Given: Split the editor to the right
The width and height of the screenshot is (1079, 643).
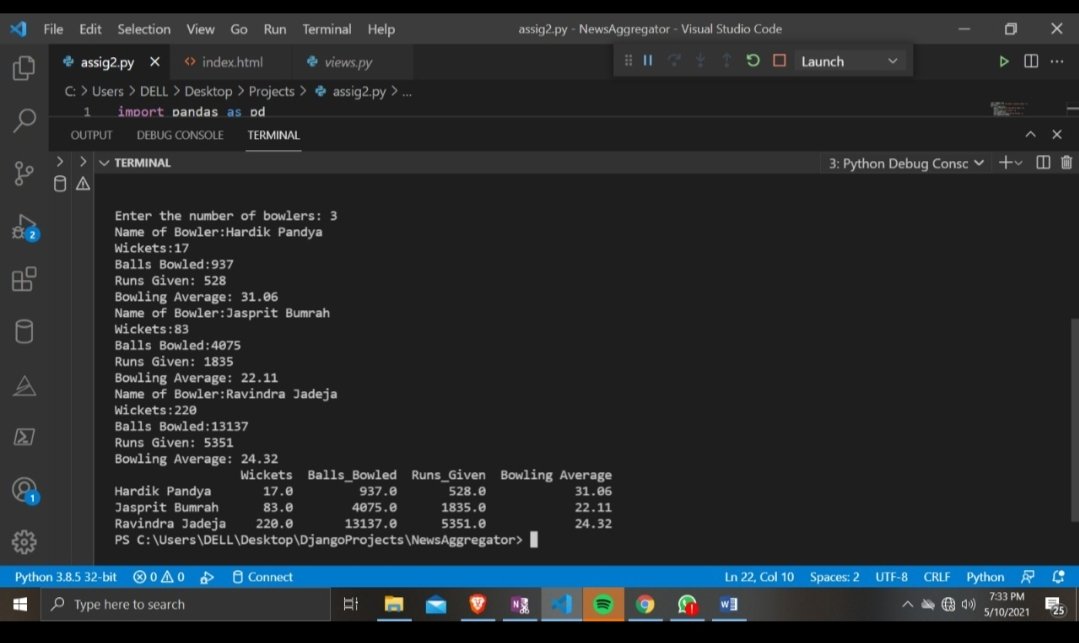Looking at the screenshot, I should click(1031, 61).
